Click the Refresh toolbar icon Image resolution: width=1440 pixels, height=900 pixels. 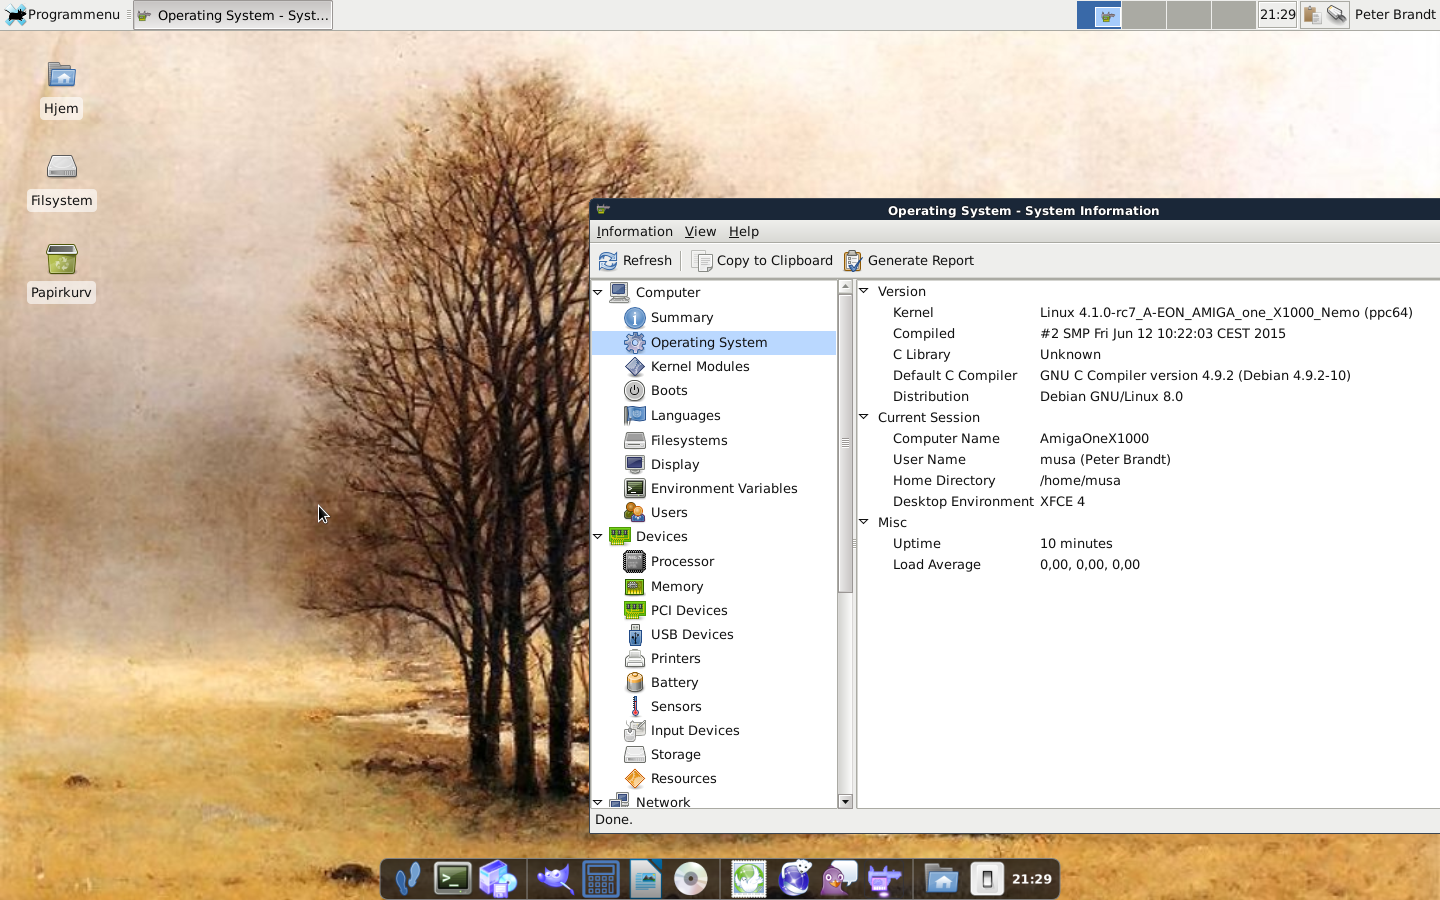click(x=608, y=261)
